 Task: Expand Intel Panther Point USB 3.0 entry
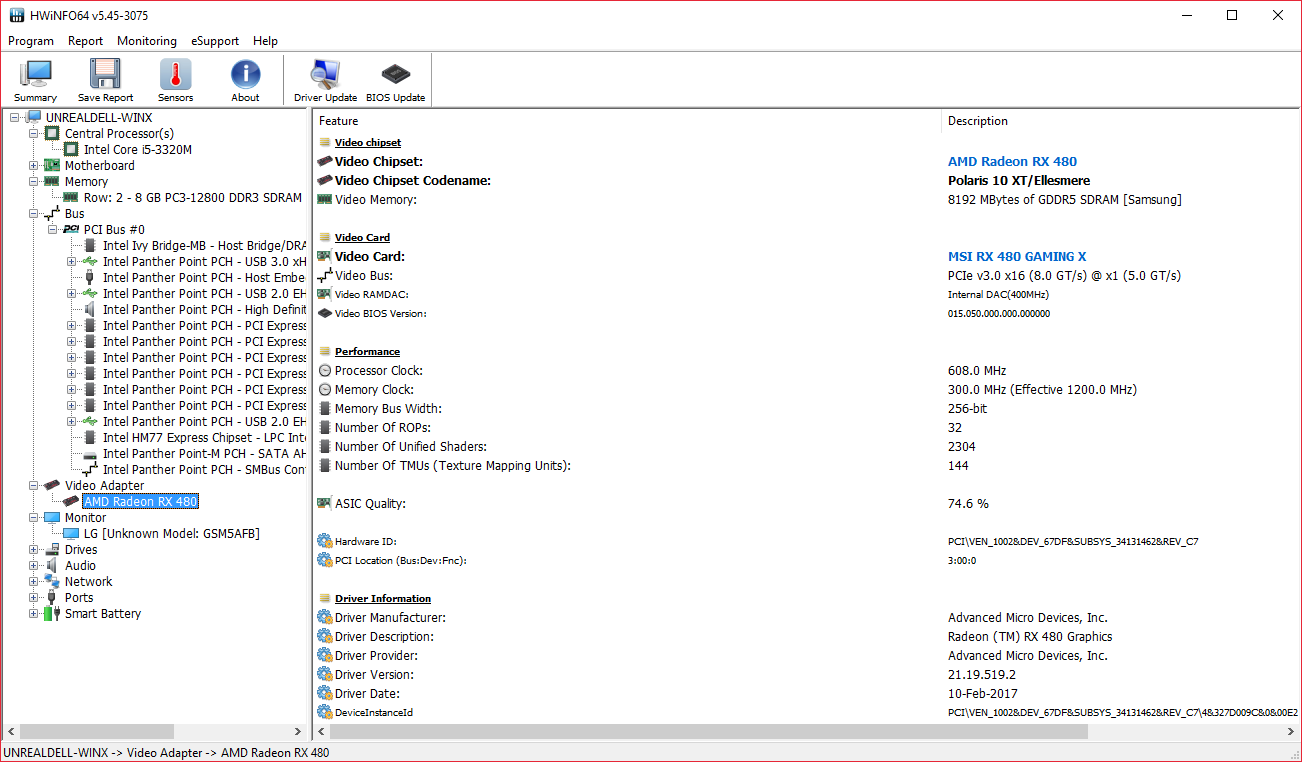click(x=72, y=262)
